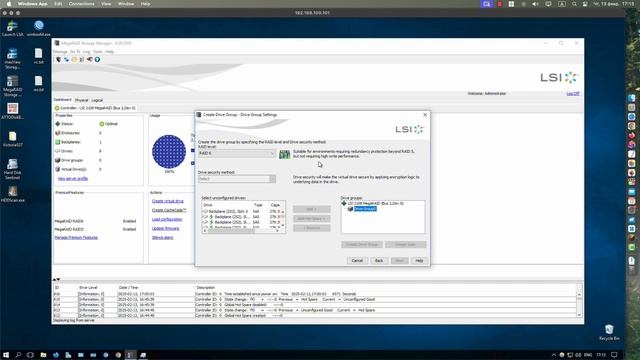Open HDDScan.exe desktop icon
The image size is (640, 360).
12,194
